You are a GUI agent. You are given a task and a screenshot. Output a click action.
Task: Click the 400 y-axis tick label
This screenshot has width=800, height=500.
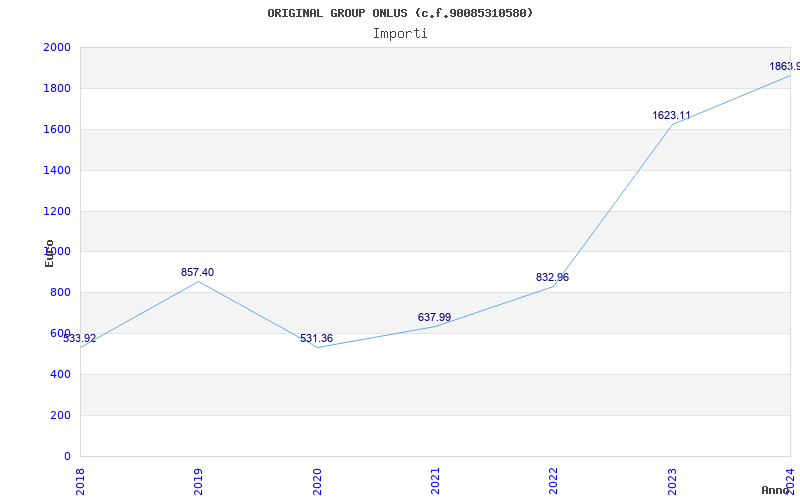(61, 374)
